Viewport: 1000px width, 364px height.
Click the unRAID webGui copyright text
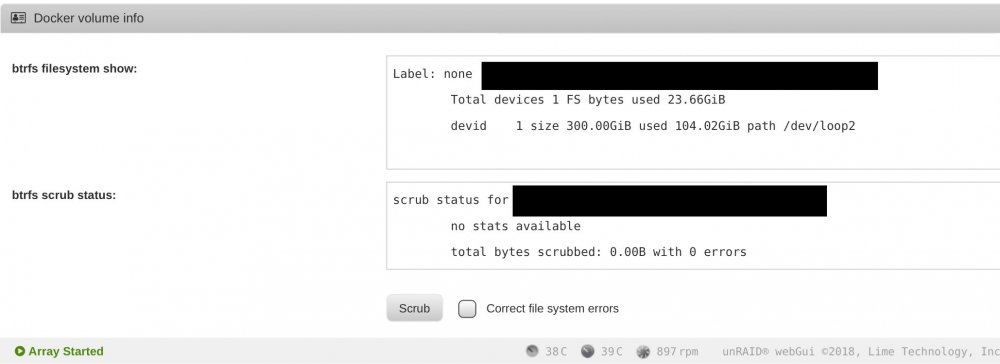click(861, 351)
